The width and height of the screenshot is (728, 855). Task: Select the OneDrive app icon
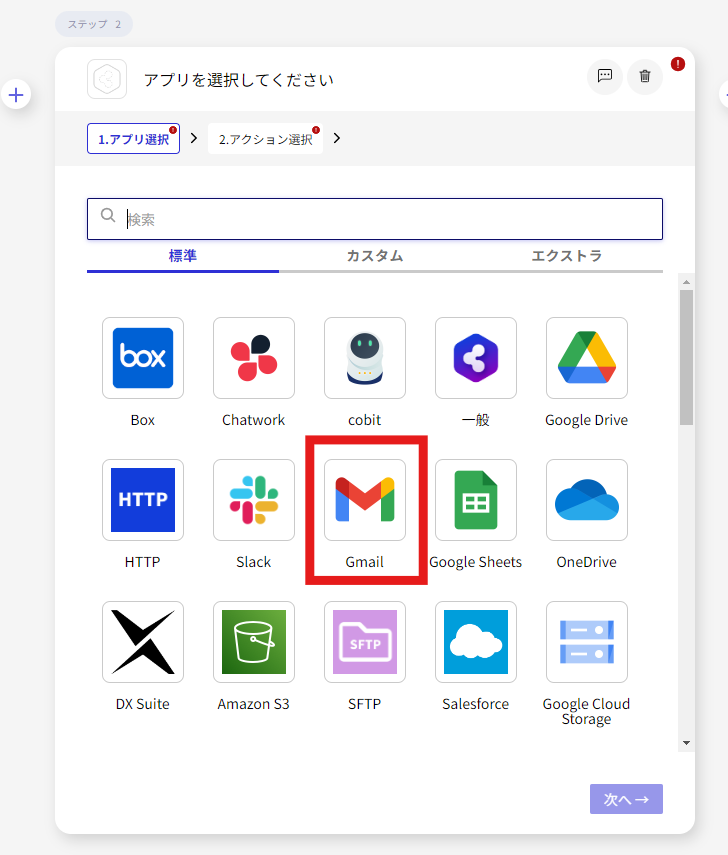587,499
